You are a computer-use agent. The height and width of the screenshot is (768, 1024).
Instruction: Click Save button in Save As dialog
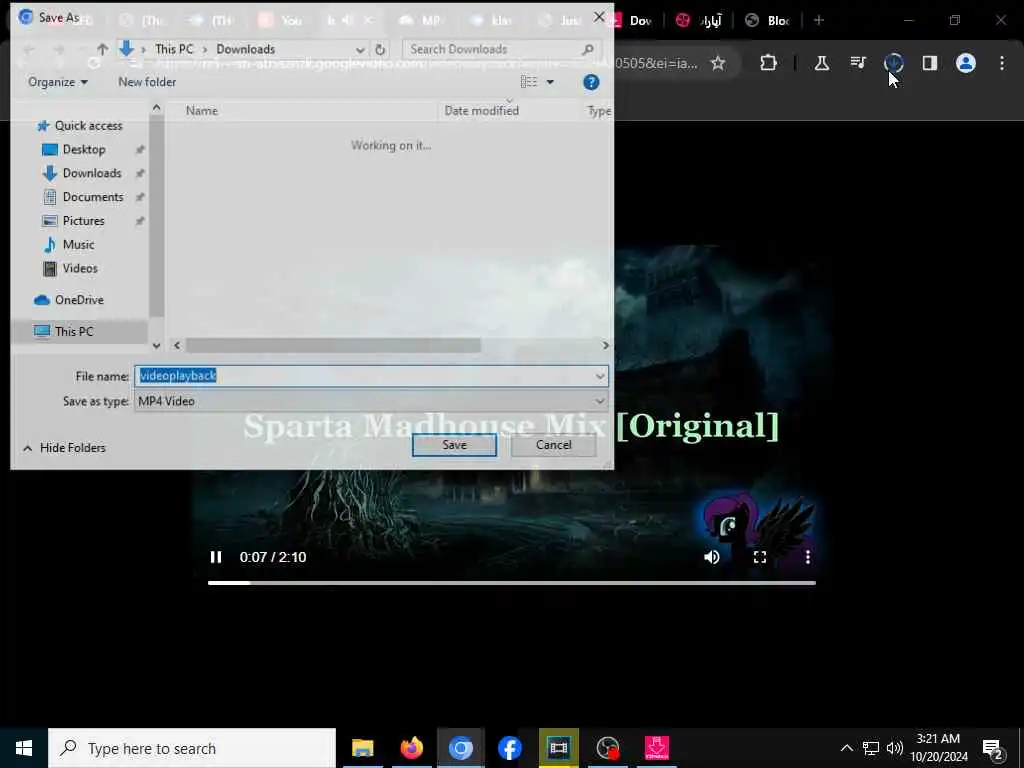pos(454,445)
